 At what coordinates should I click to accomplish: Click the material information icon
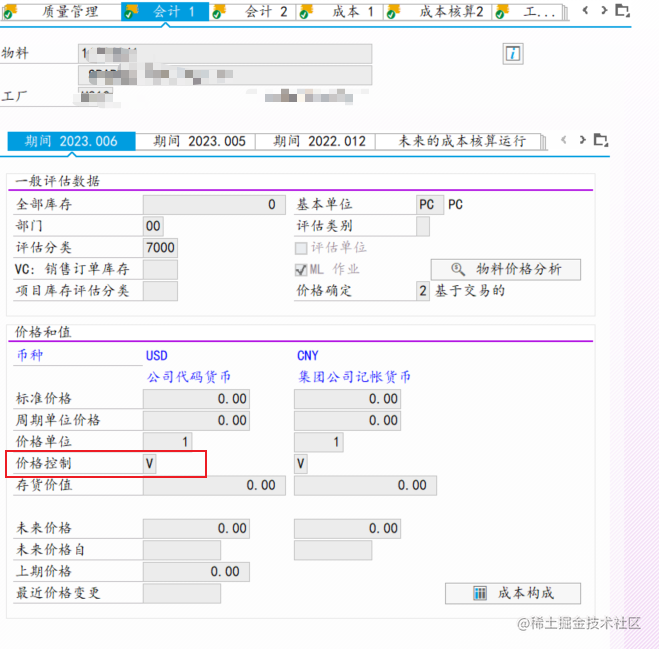513,54
